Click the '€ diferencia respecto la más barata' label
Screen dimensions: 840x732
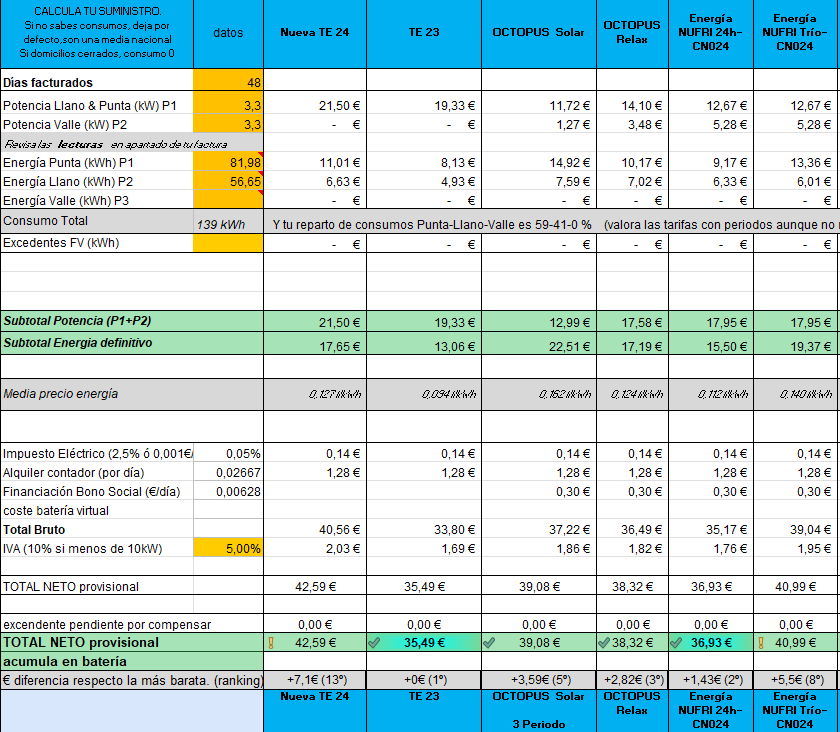pyautogui.click(x=132, y=680)
